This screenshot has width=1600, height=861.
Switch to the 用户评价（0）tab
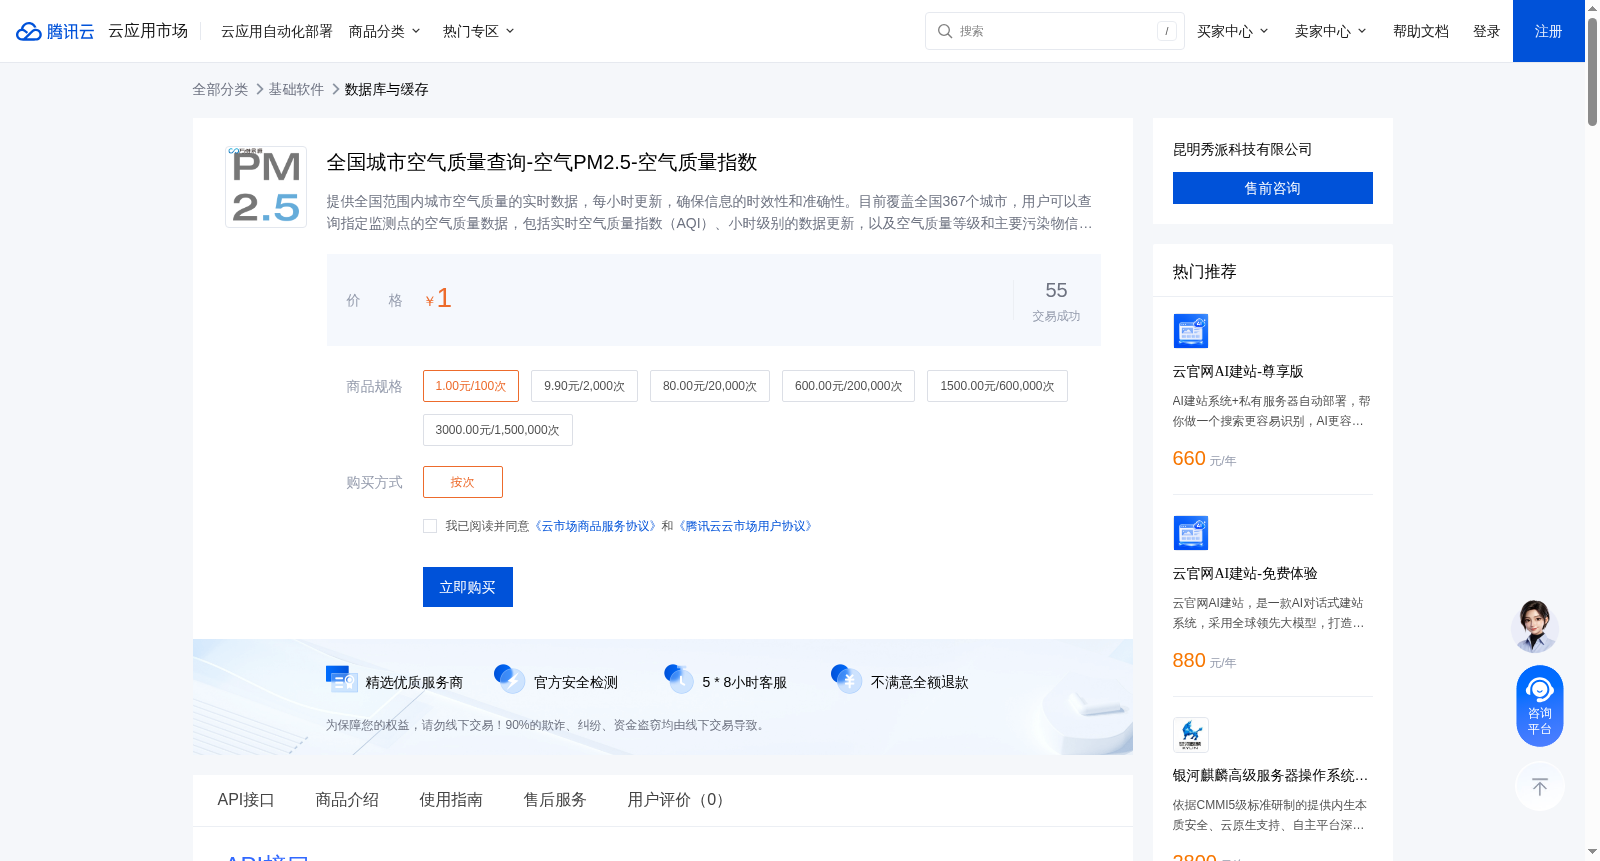pos(679,800)
